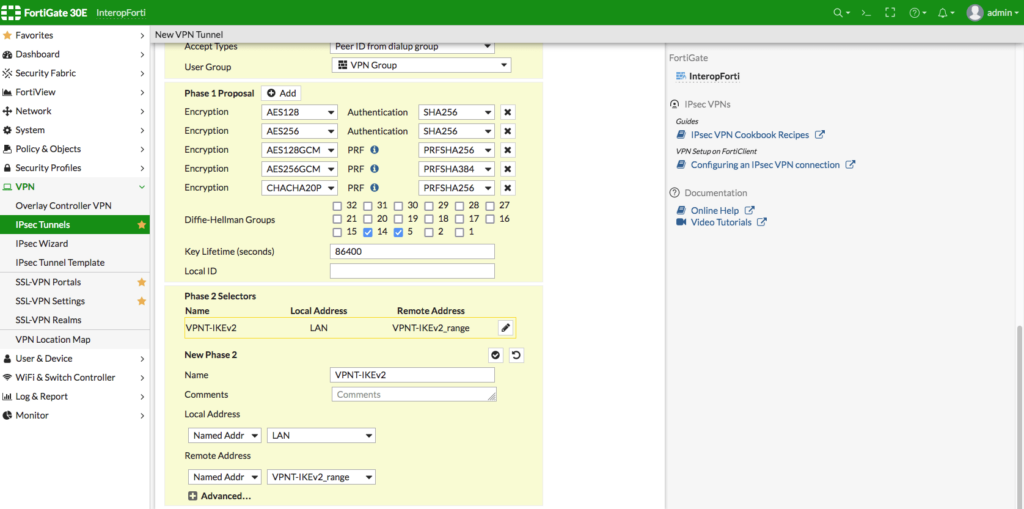Open the Online Help link
The height and width of the screenshot is (509, 1024).
715,210
